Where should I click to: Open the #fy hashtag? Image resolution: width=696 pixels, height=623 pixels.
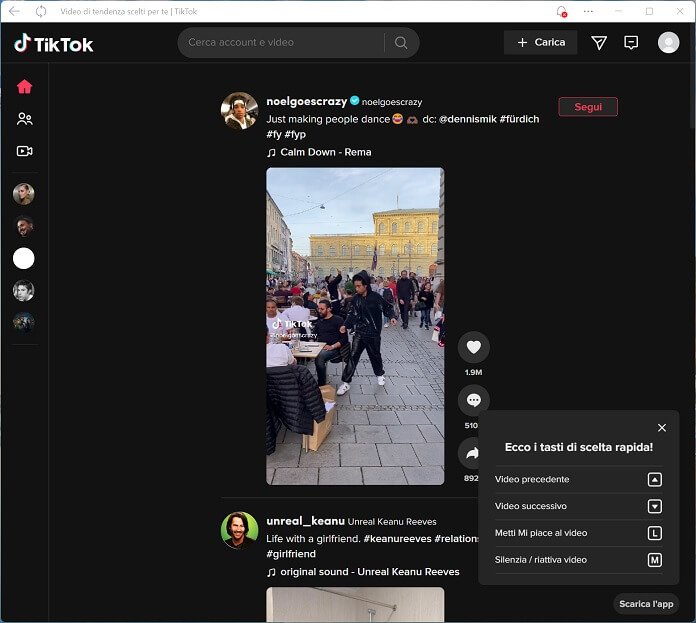coord(274,134)
